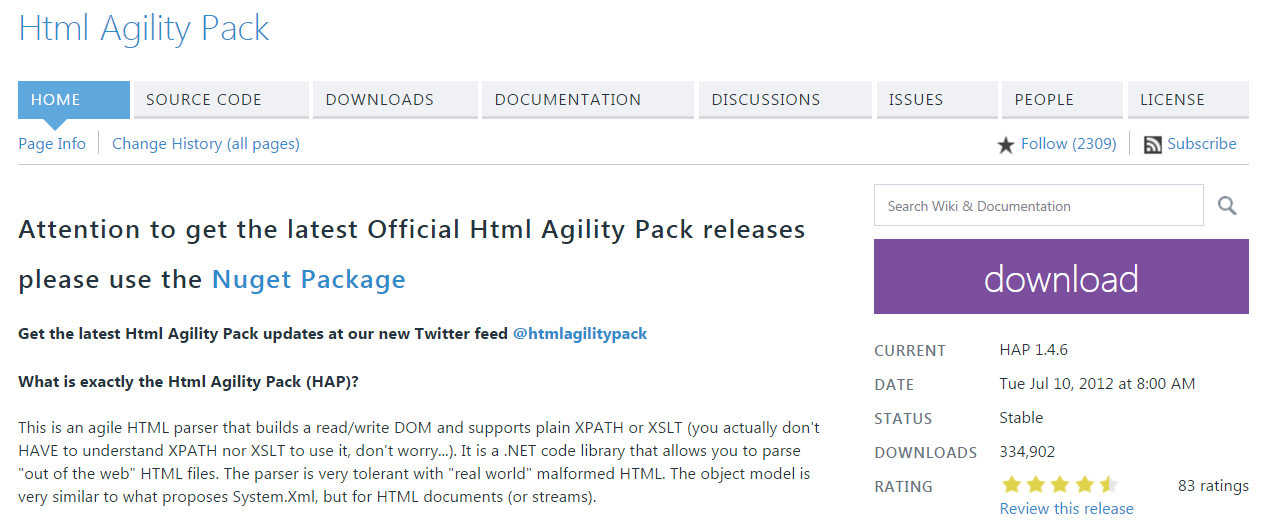Click the Page Info link
This screenshot has width=1261, height=520.
point(52,144)
